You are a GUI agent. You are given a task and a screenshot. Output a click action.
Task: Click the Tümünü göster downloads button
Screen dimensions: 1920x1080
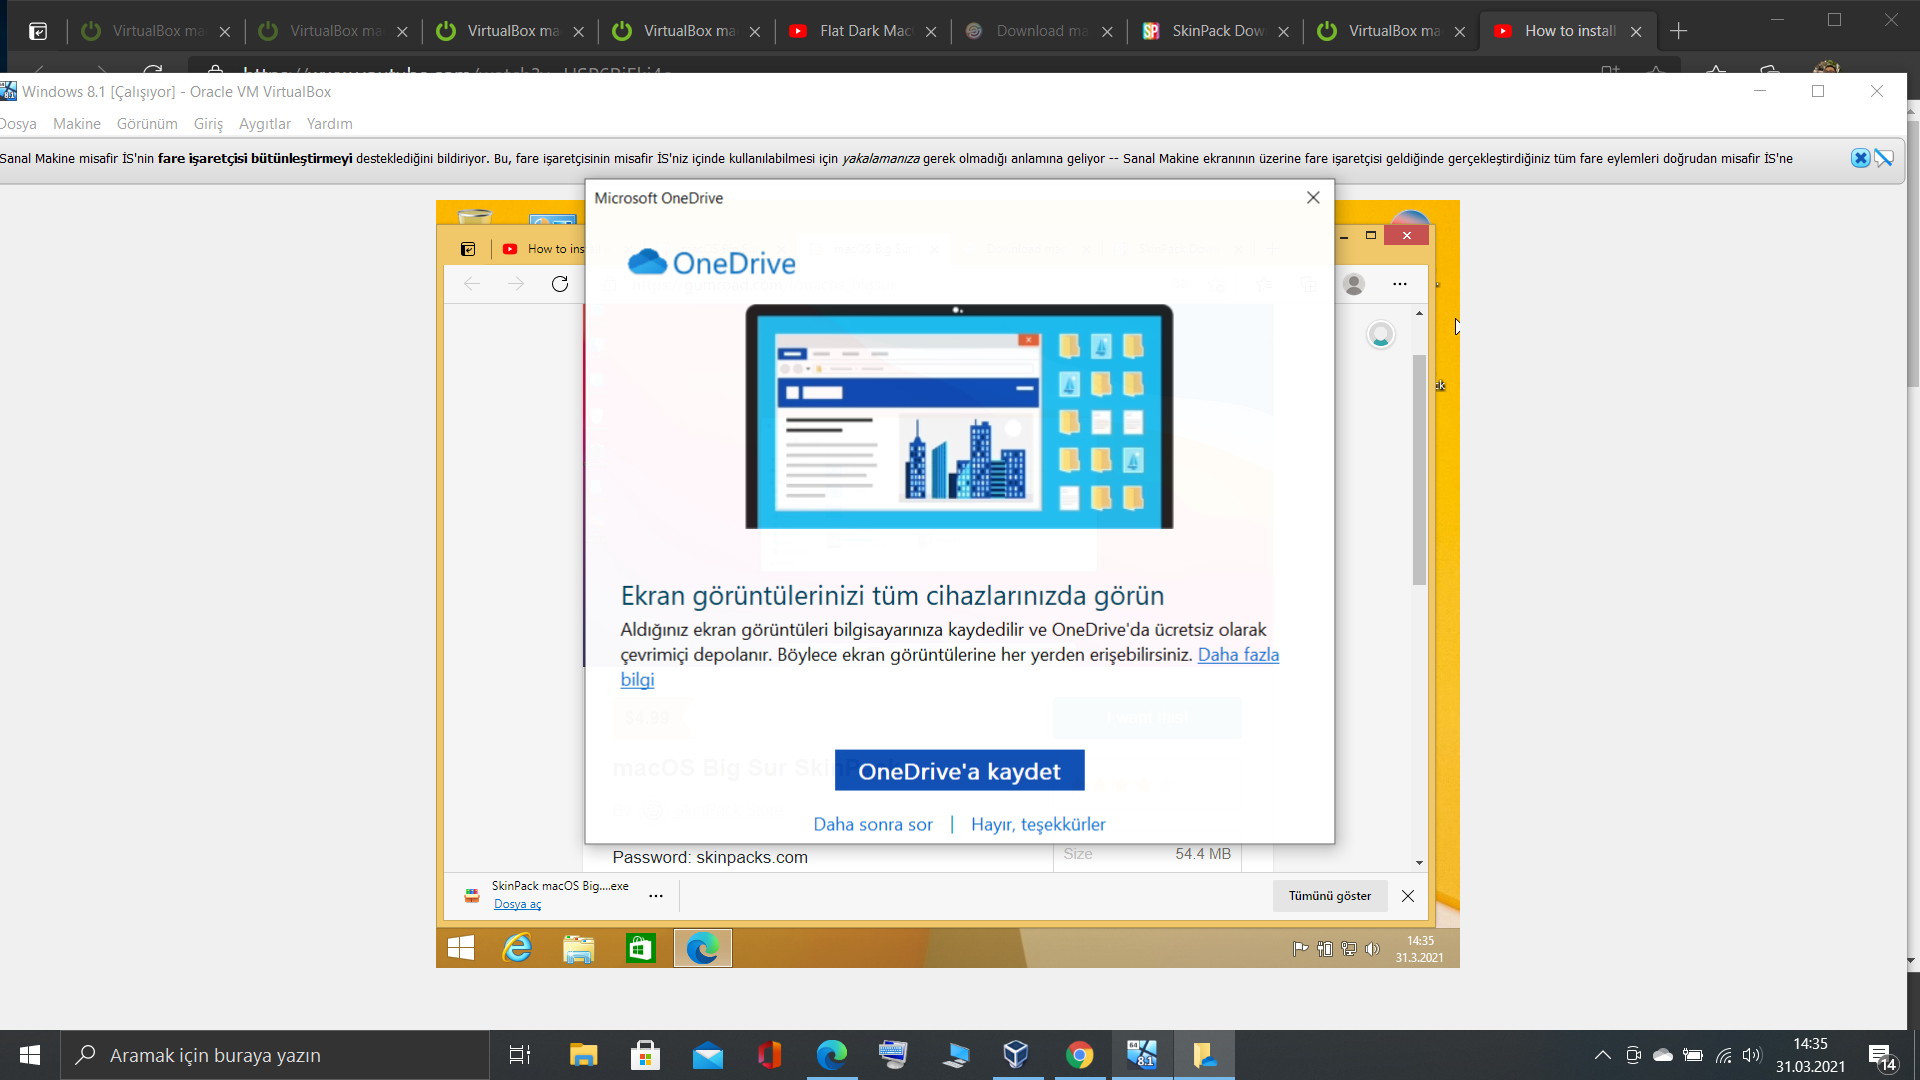tap(1329, 896)
